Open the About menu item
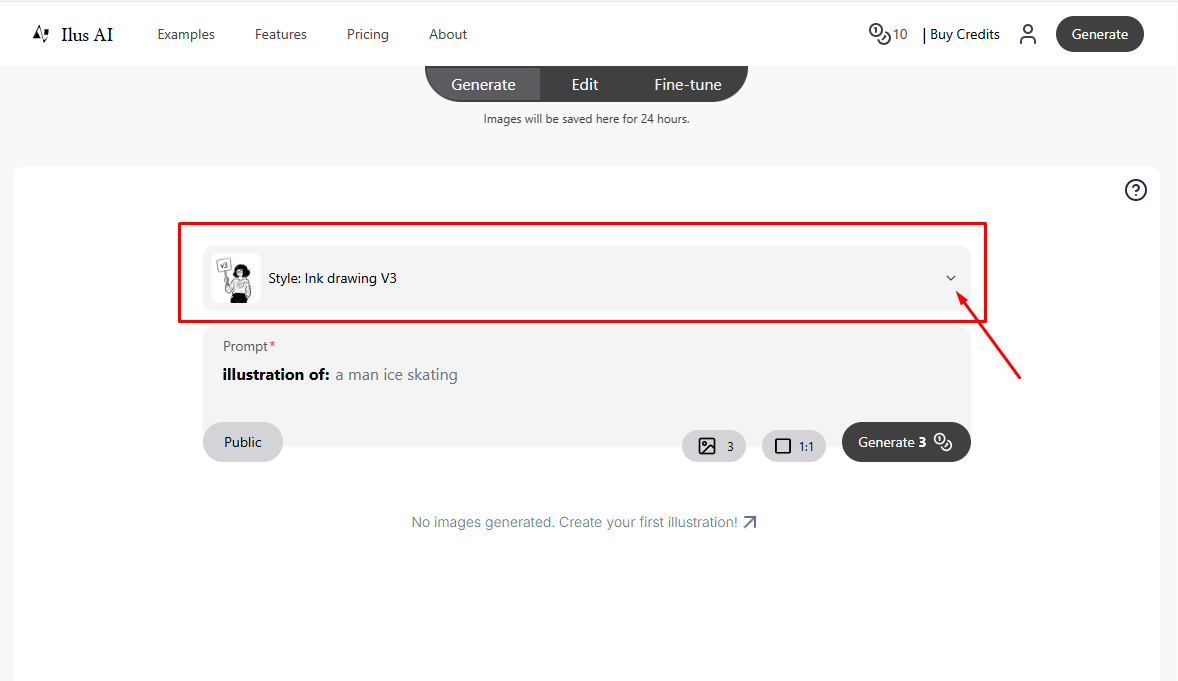This screenshot has height=681, width=1178. (x=448, y=35)
